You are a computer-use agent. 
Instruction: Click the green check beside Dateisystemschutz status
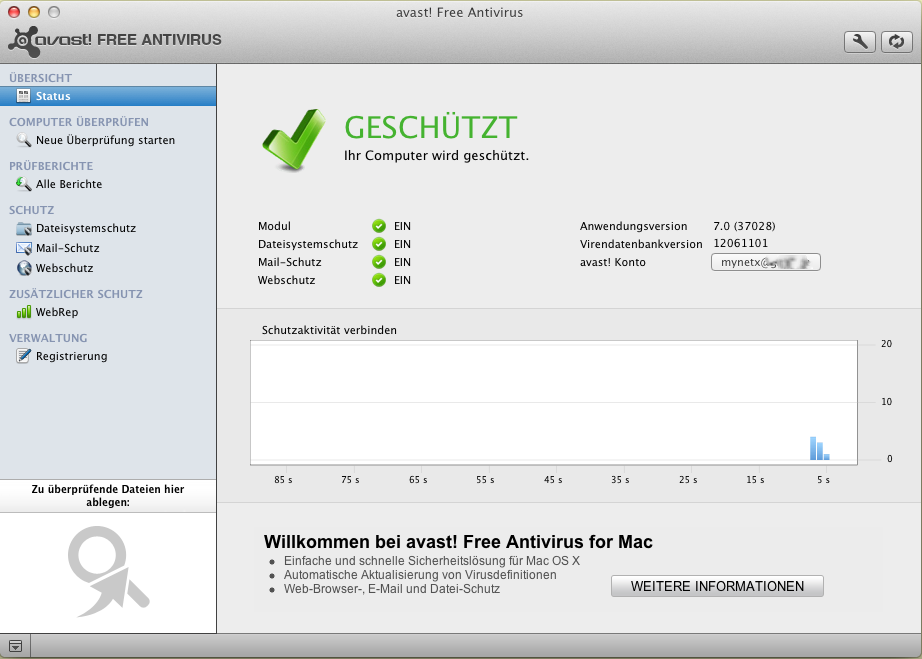379,244
